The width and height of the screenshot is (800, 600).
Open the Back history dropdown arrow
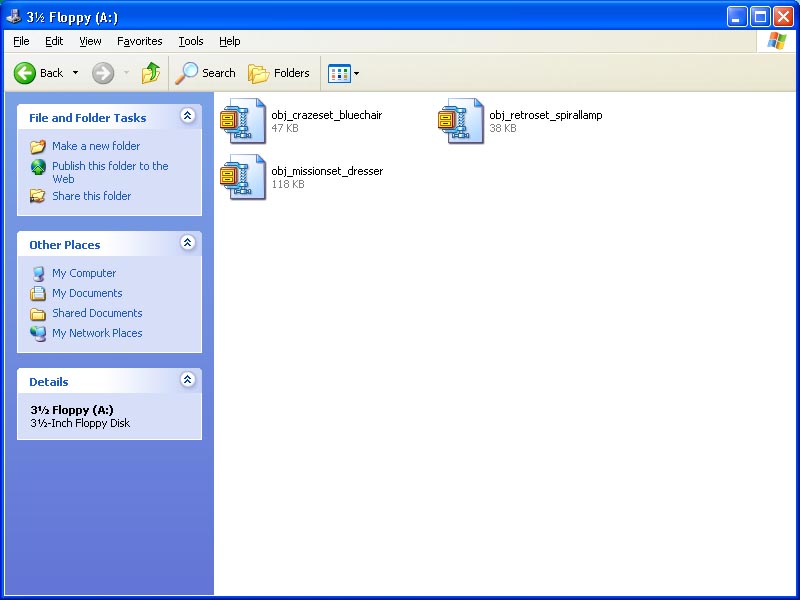click(76, 73)
